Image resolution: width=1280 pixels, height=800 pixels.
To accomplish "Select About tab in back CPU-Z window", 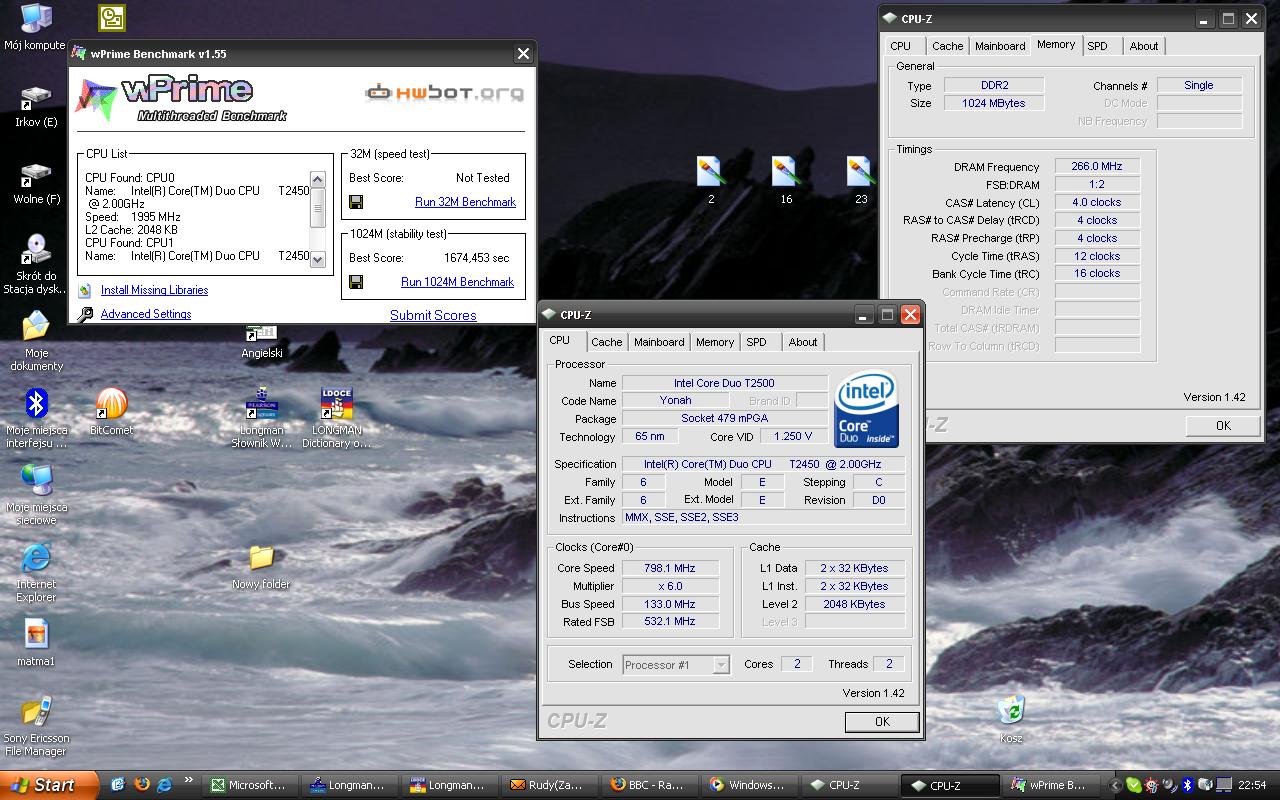I will [x=1144, y=46].
